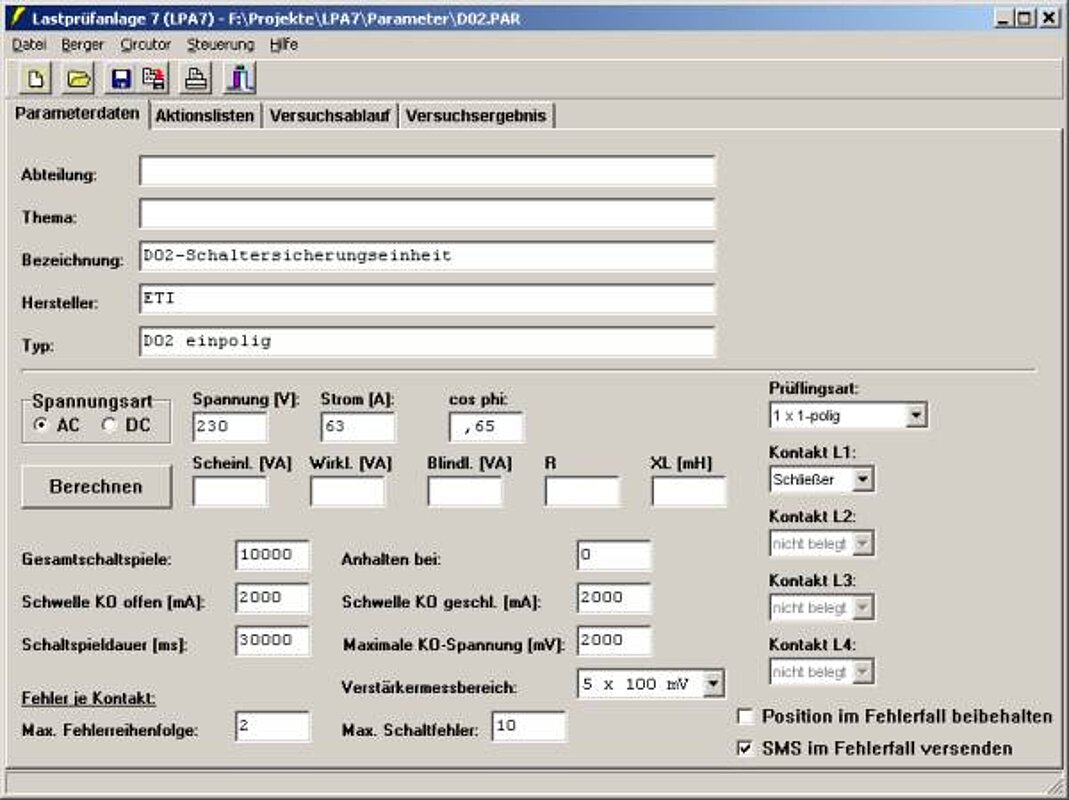Open the Berger menu
1069x800 pixels.
pyautogui.click(x=82, y=45)
